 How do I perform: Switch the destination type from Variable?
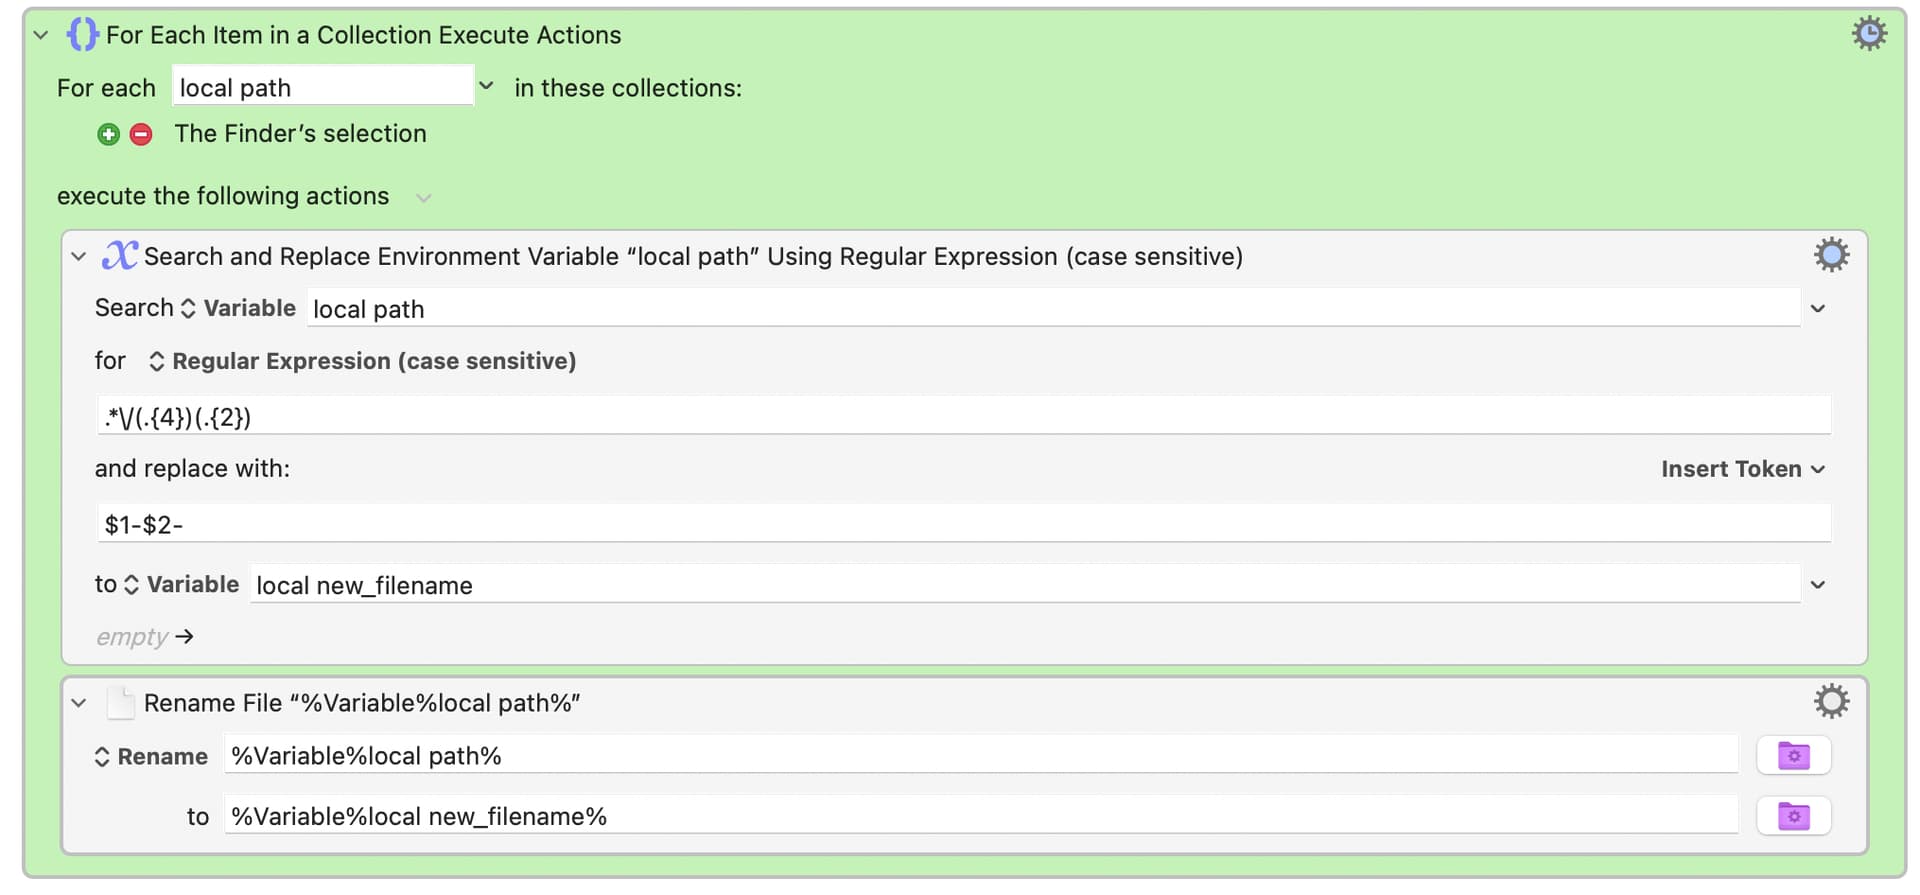pyautogui.click(x=181, y=584)
